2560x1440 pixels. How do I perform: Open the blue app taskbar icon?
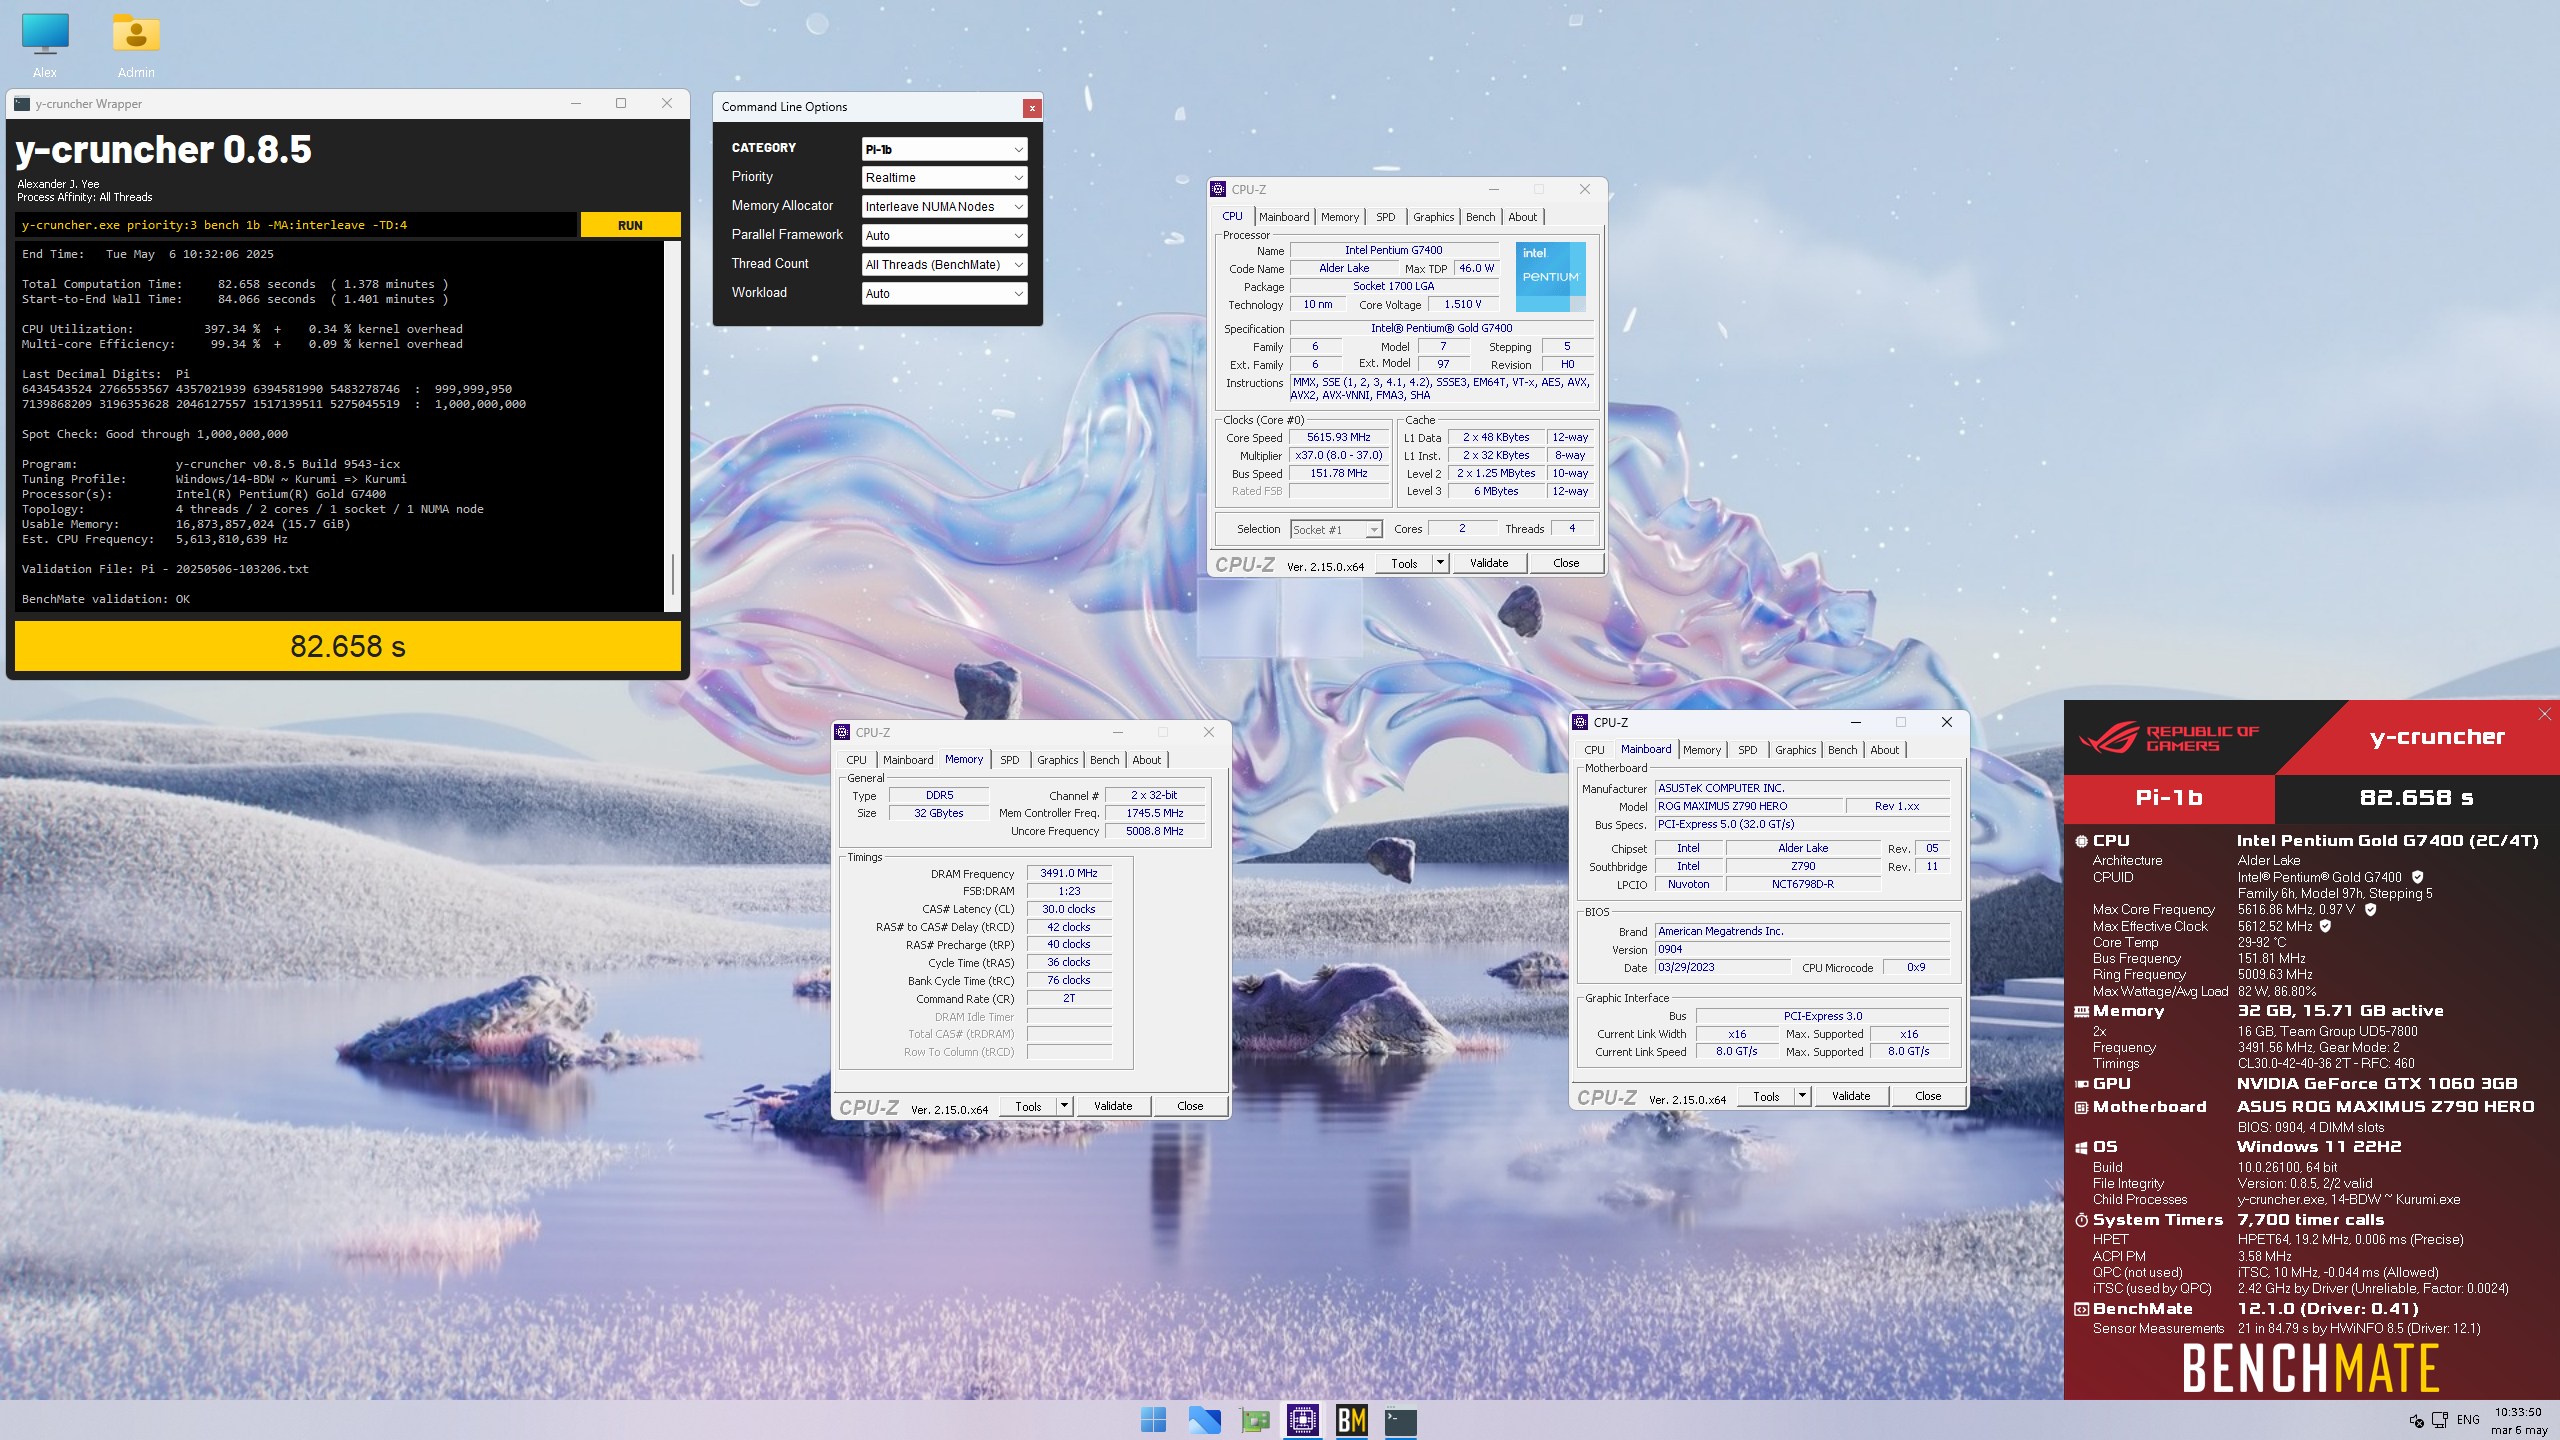[1204, 1420]
